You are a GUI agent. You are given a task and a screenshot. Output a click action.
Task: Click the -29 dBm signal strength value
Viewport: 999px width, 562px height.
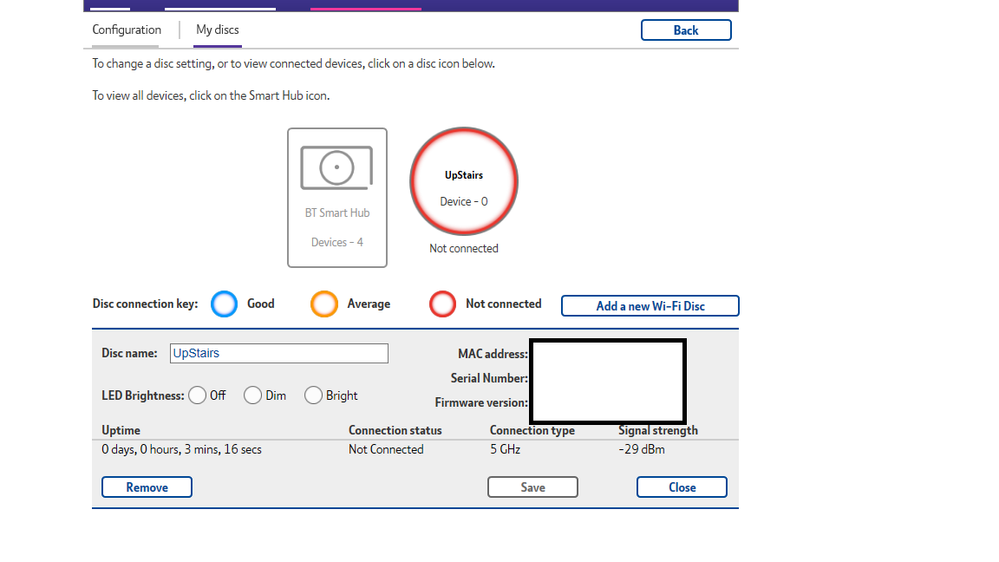pos(641,450)
